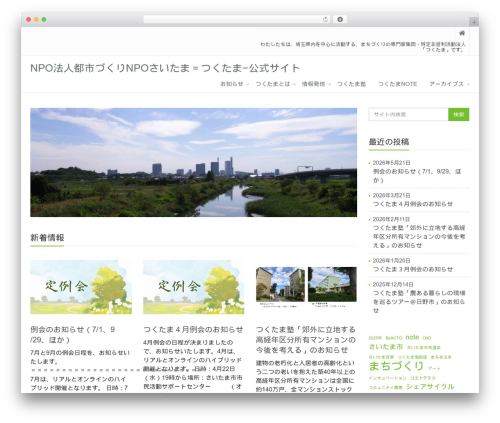
Task: Open sidebar post about 日野市 tour
Action: [x=419, y=302]
